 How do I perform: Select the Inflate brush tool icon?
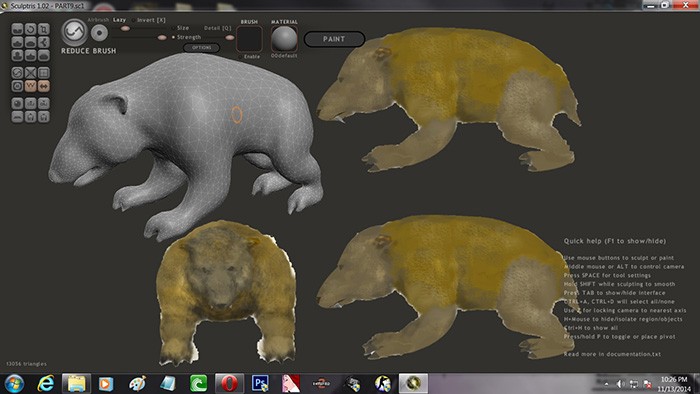(x=17, y=56)
